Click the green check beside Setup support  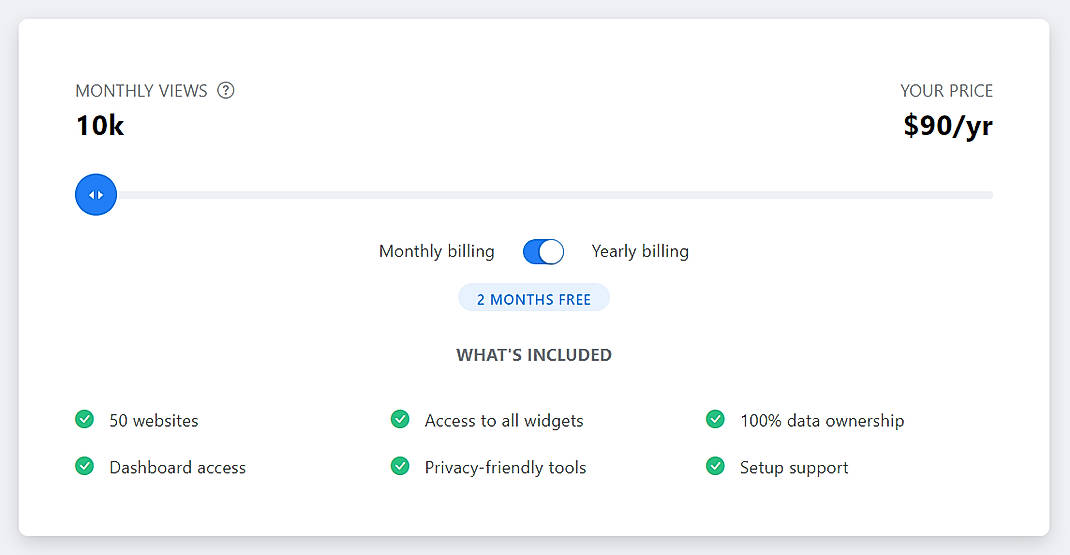[x=715, y=466]
